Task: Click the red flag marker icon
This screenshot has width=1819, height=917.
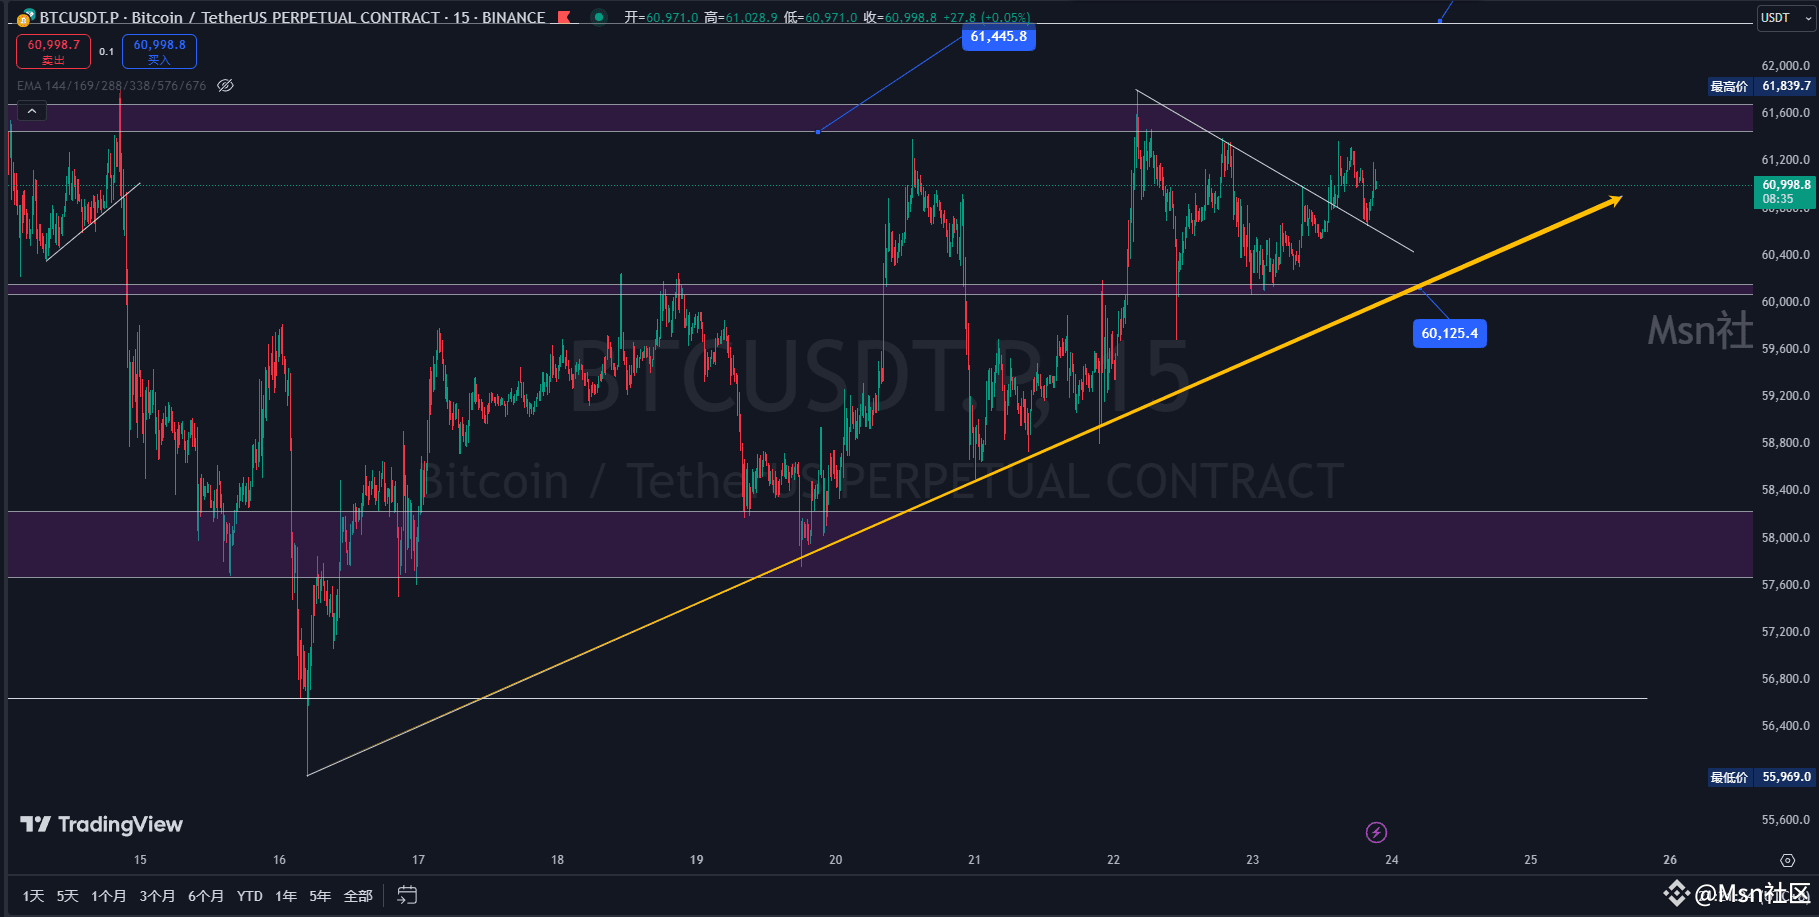Action: pyautogui.click(x=564, y=17)
